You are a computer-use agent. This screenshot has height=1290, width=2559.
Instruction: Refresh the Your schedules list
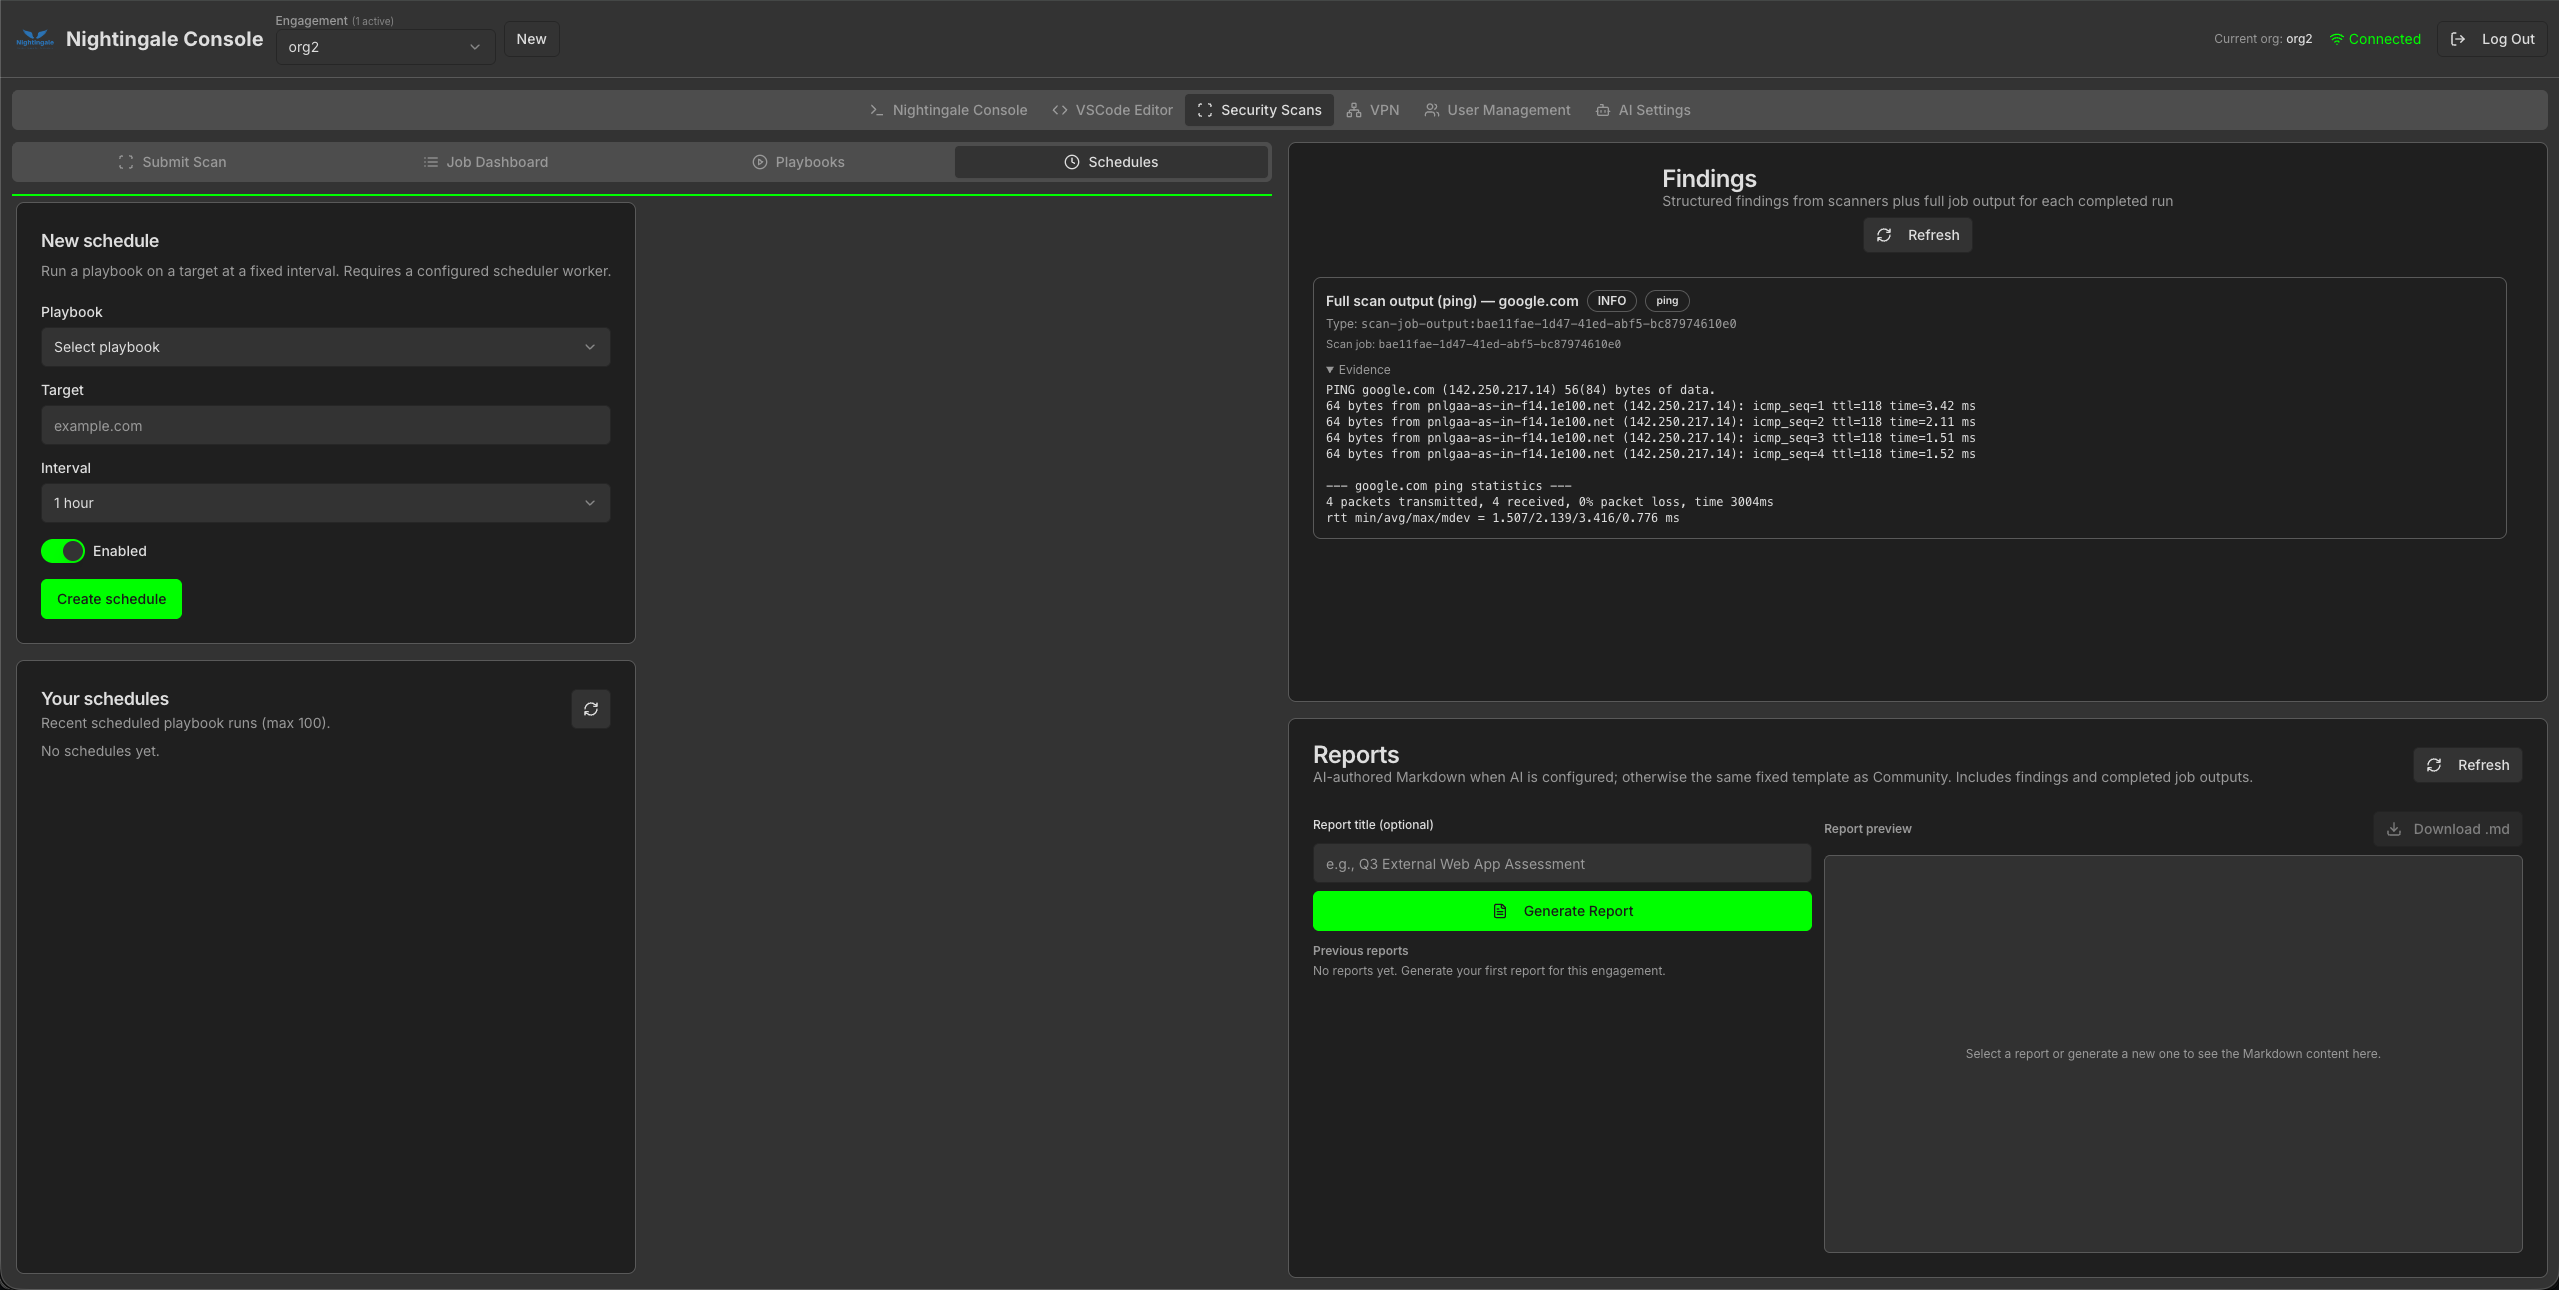pyautogui.click(x=591, y=709)
